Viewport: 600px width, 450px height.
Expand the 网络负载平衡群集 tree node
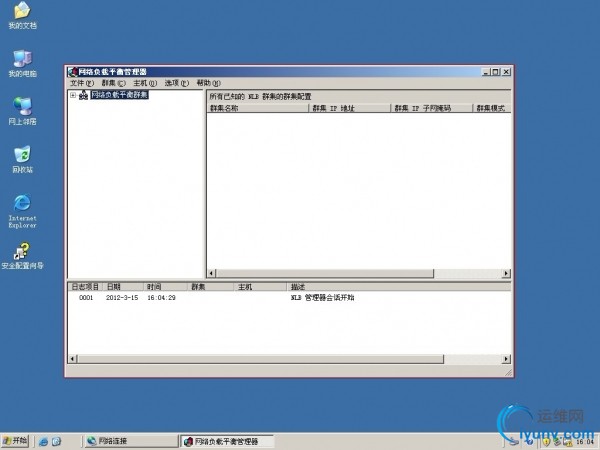click(73, 95)
